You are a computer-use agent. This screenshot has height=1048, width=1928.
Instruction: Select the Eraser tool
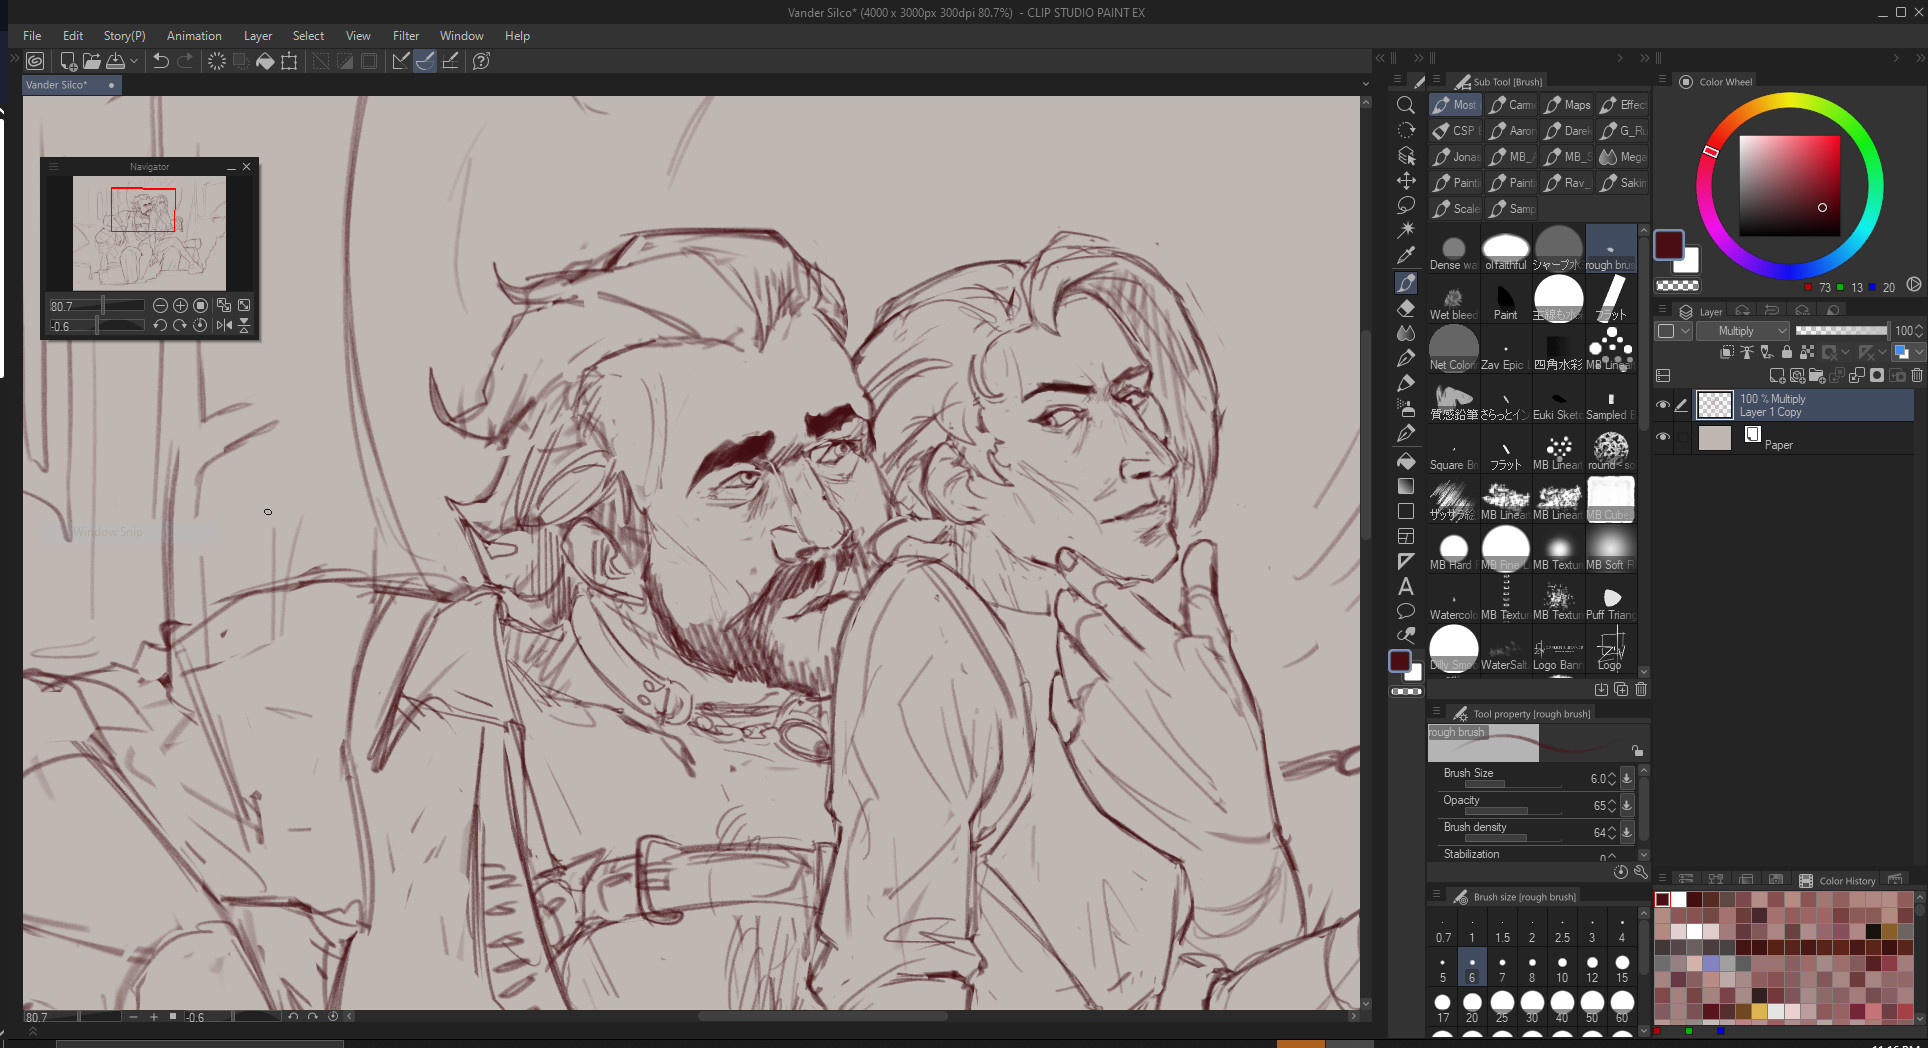1405,308
